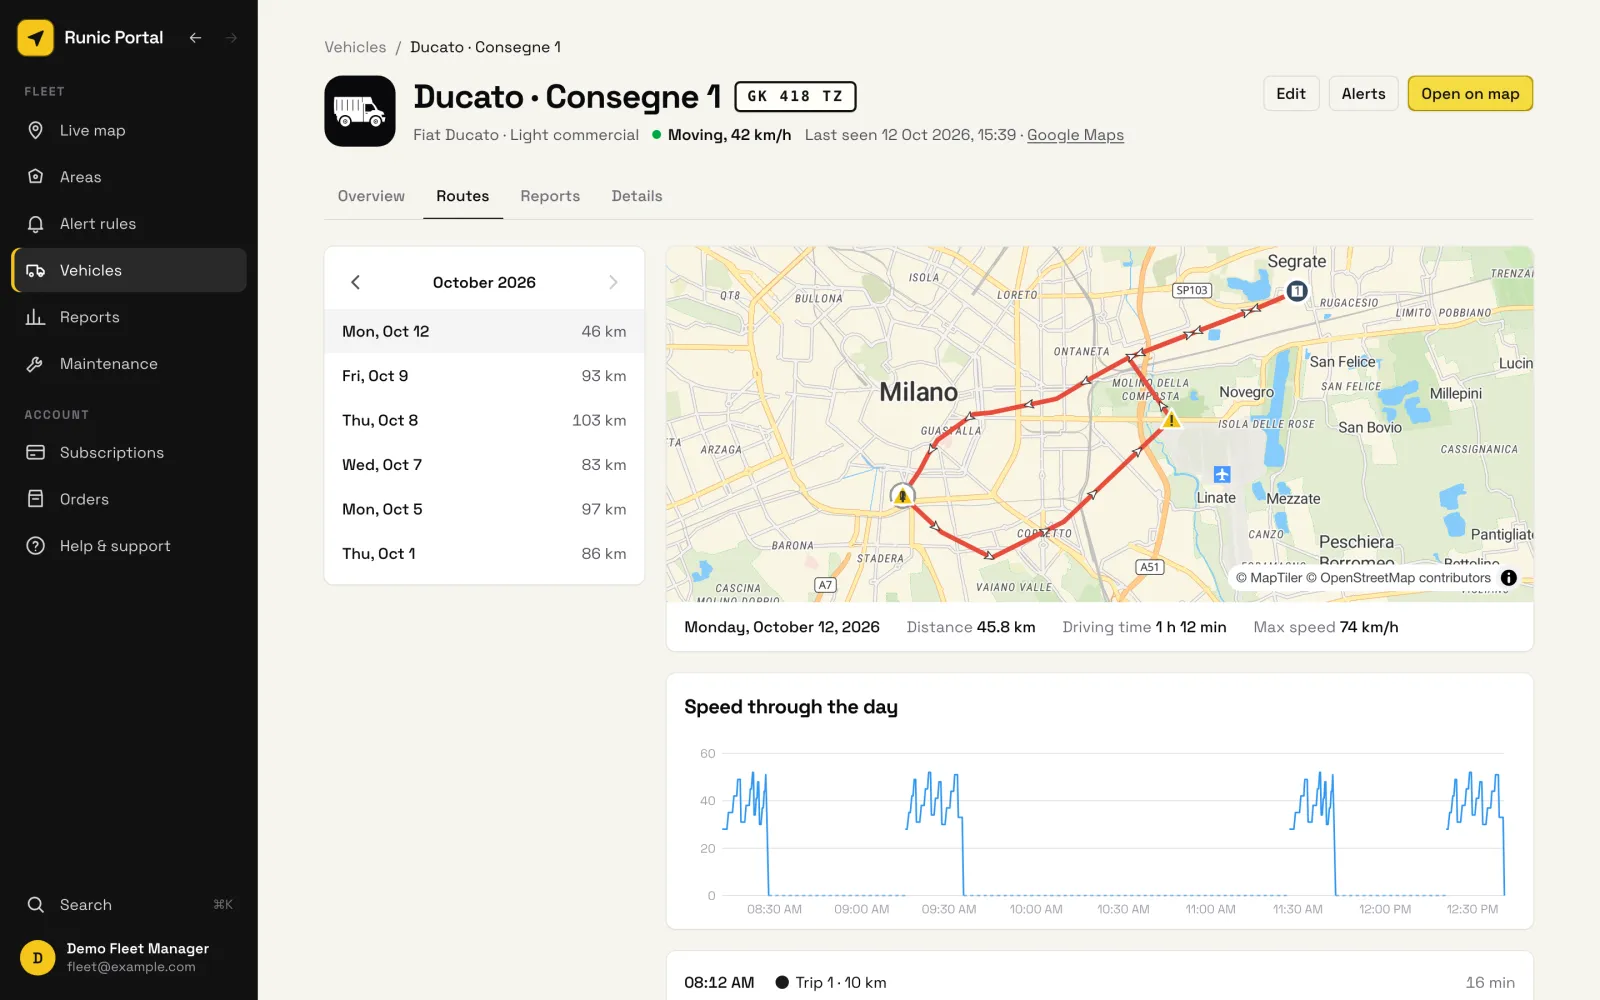Click the Subscriptions card icon
Viewport: 1600px width, 1000px height.
[x=36, y=452]
